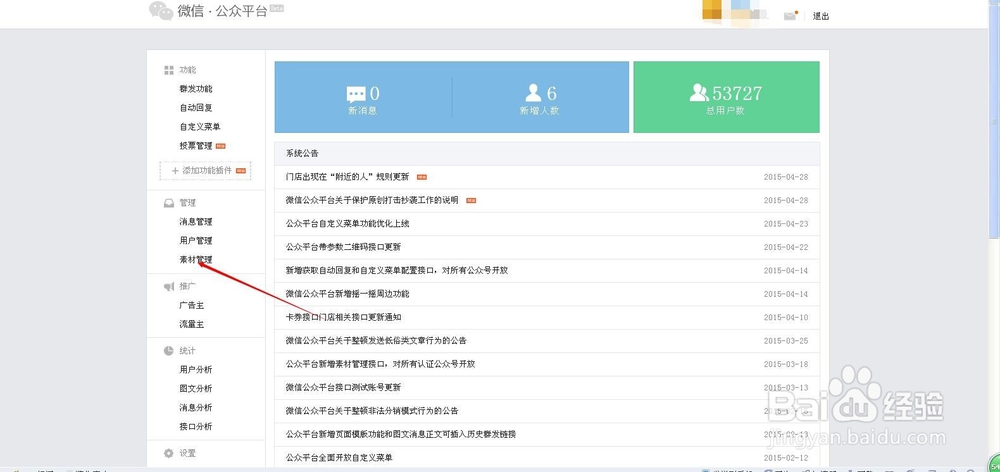This screenshot has height=472, width=1000.
Task: Open announcement 新增获取自动回复和自定义菜单配置接口
Action: tap(397, 270)
